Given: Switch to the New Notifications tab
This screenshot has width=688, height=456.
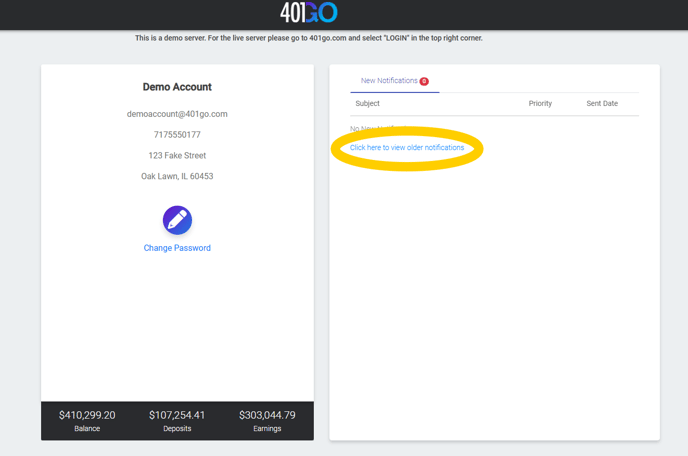Looking at the screenshot, I should [x=389, y=81].
